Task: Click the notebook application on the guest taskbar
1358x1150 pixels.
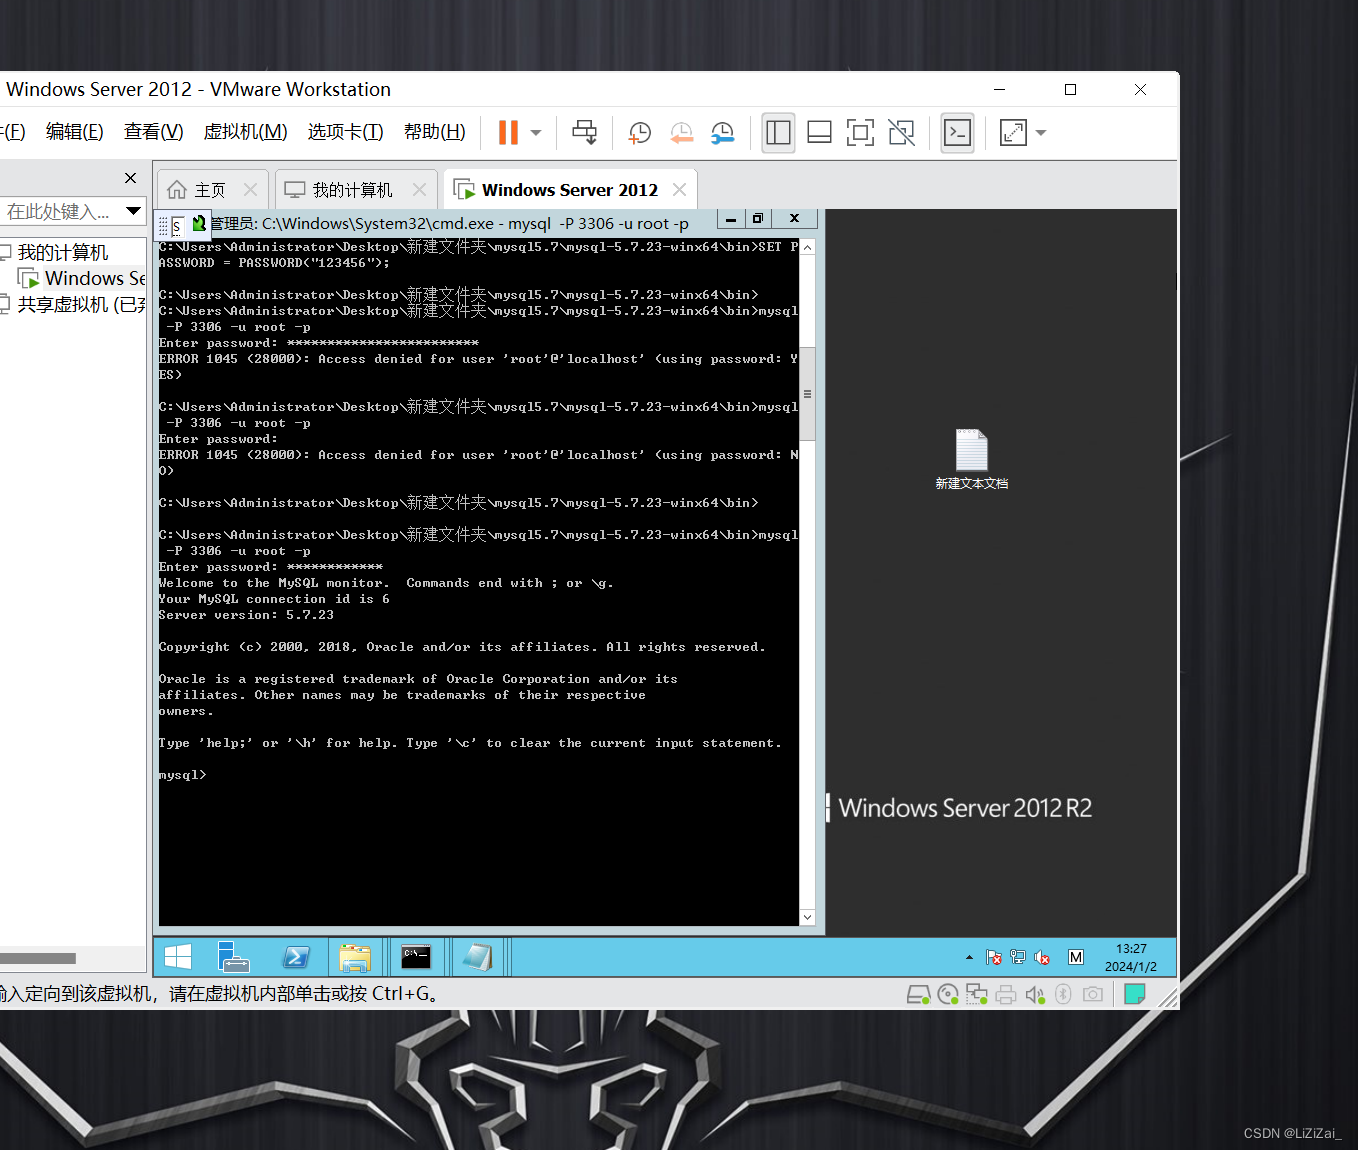Action: pos(477,957)
